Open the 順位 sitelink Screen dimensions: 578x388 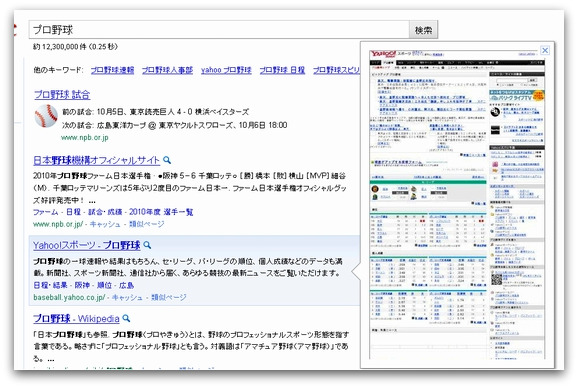point(104,285)
